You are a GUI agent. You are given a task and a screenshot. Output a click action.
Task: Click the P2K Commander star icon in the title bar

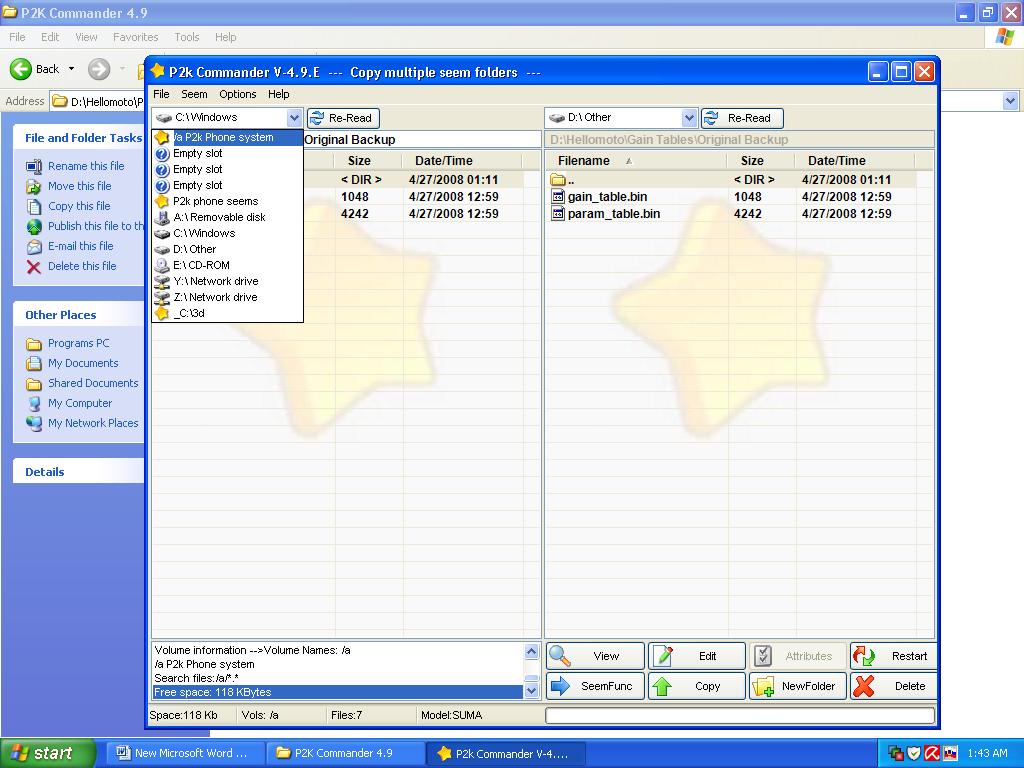pyautogui.click(x=157, y=71)
